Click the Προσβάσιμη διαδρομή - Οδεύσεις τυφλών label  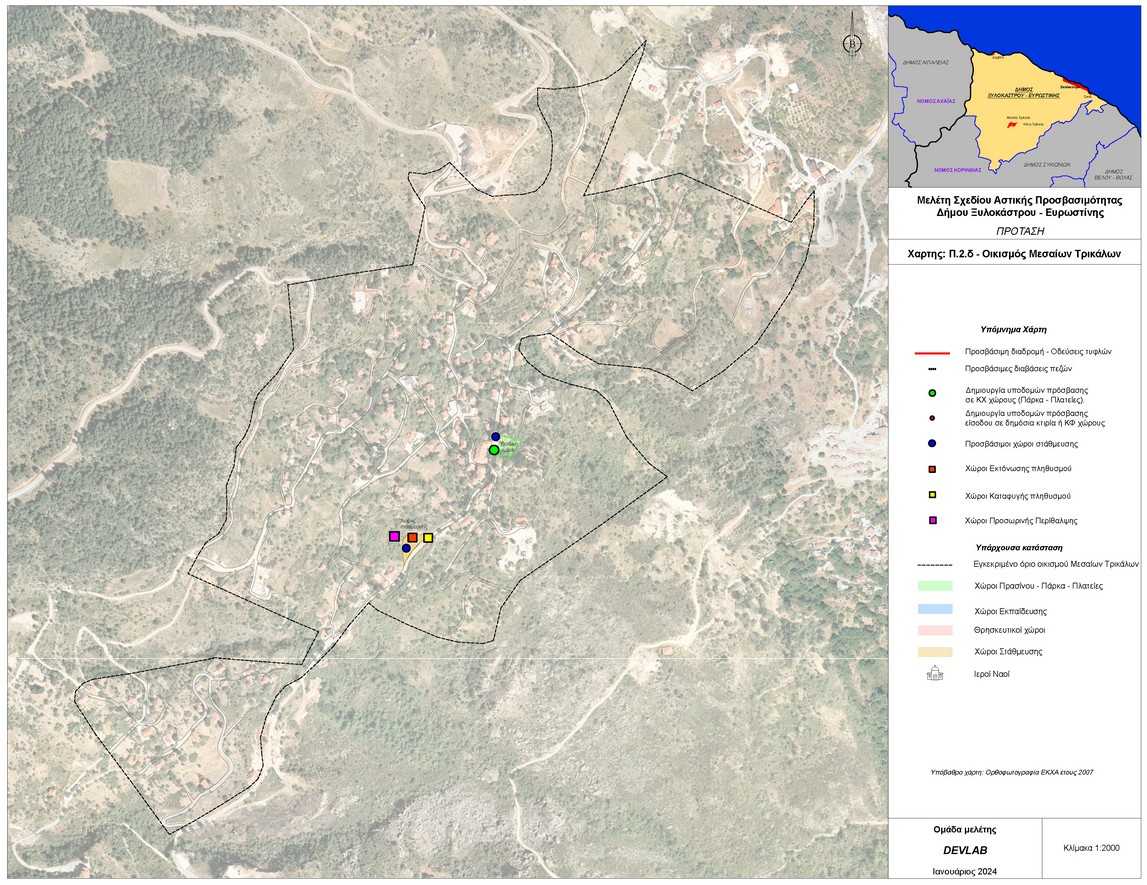click(1038, 352)
